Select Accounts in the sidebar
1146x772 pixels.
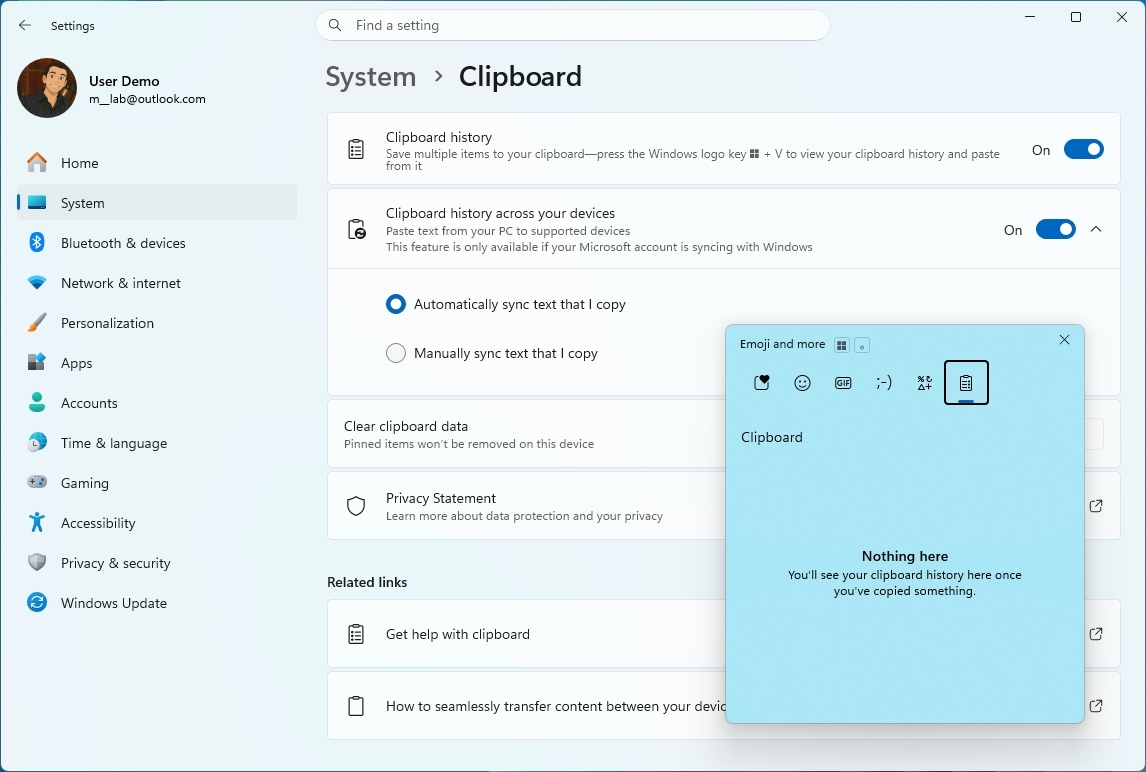pyautogui.click(x=88, y=403)
